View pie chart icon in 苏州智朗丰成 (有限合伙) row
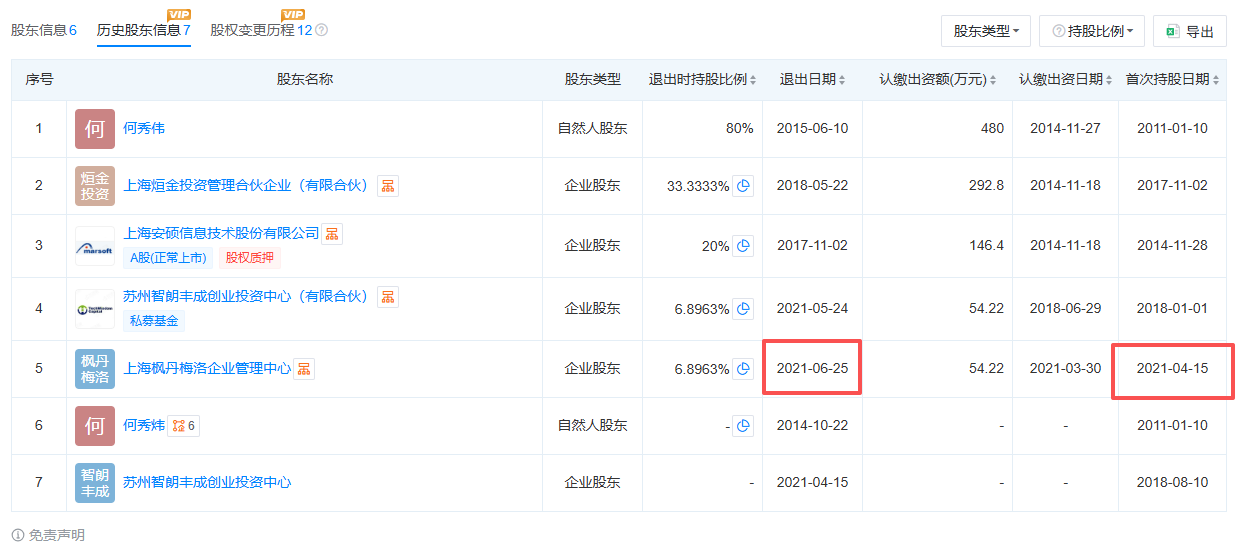 (x=743, y=309)
